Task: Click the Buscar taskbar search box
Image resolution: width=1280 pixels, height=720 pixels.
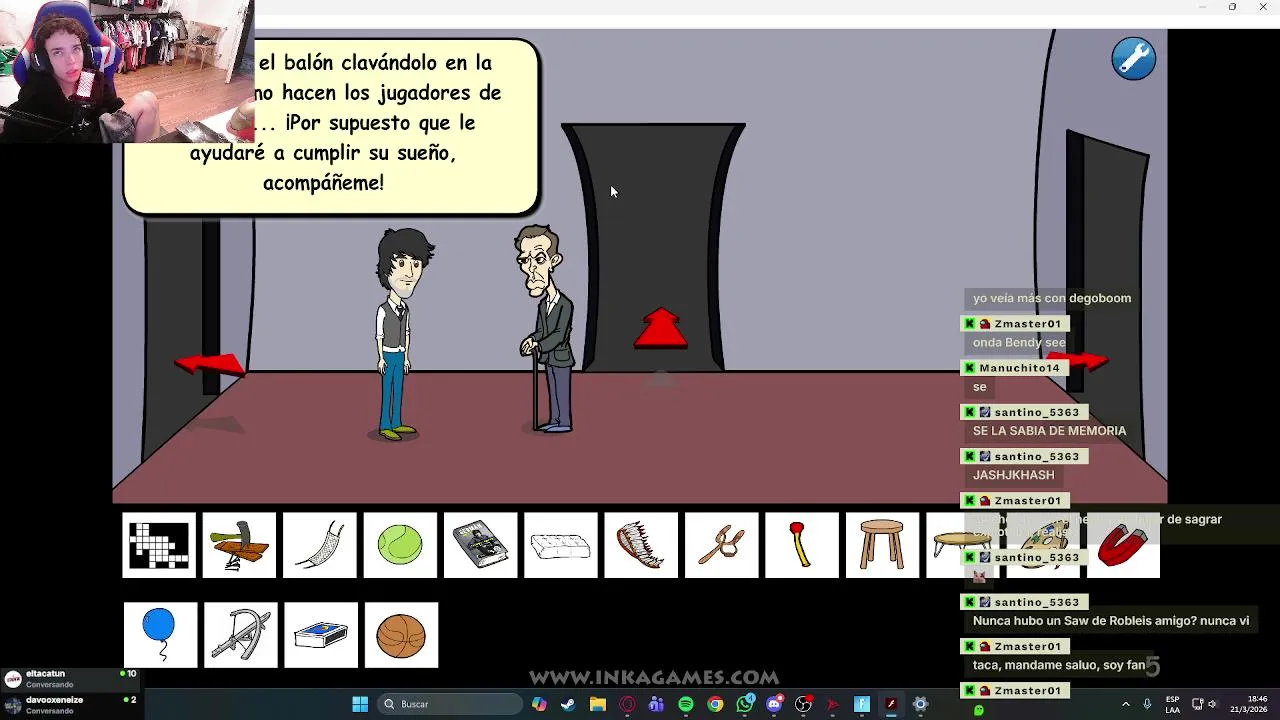Action: [448, 704]
